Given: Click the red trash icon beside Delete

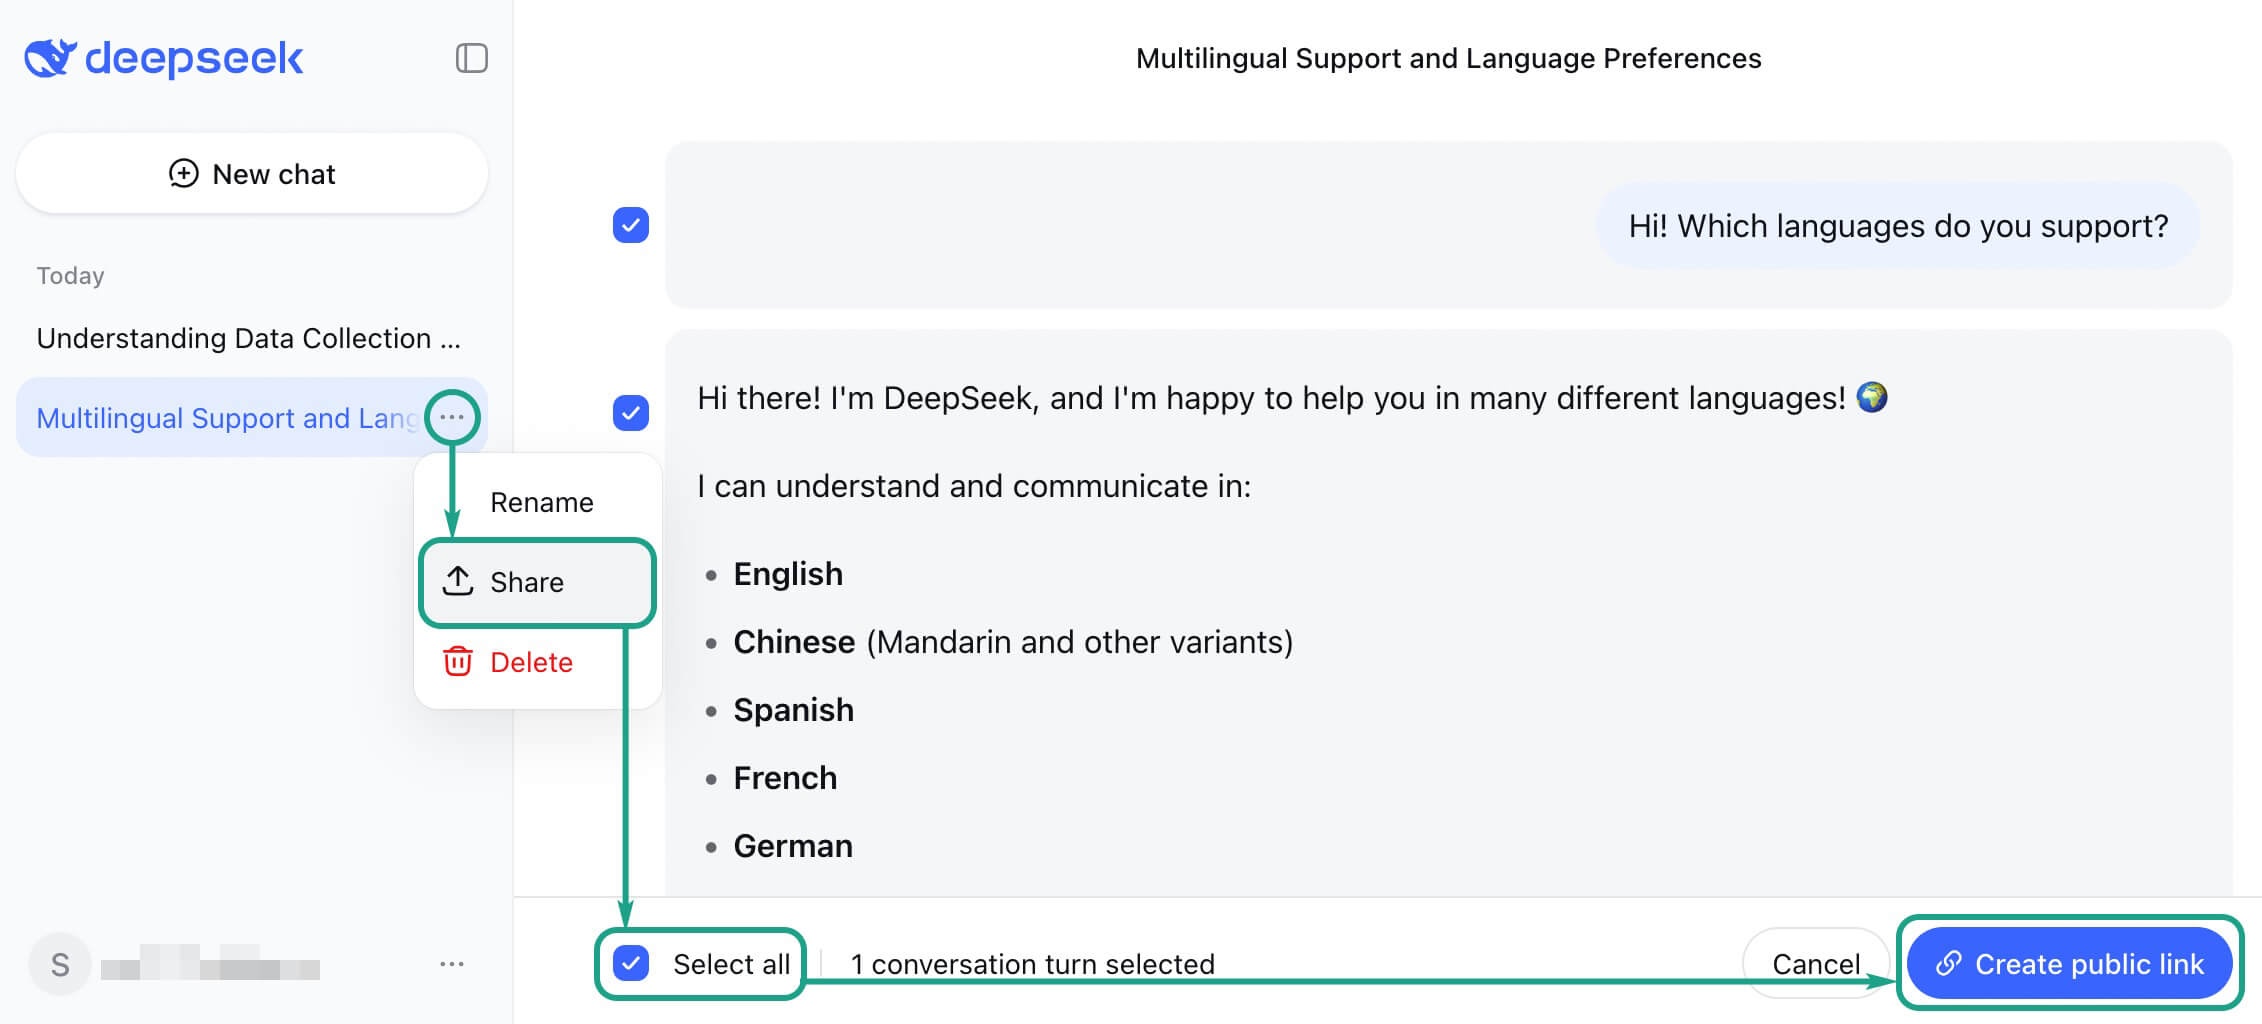Looking at the screenshot, I should pos(457,661).
